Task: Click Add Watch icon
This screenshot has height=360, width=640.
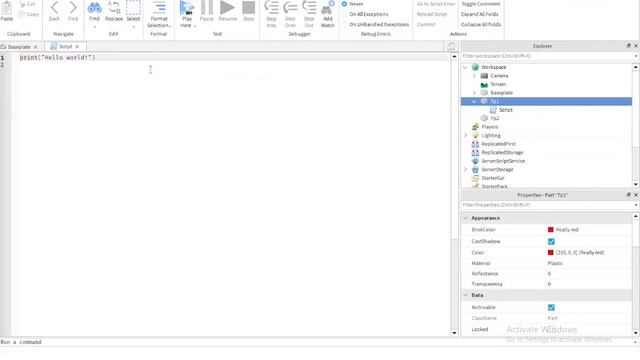Action: (x=327, y=7)
